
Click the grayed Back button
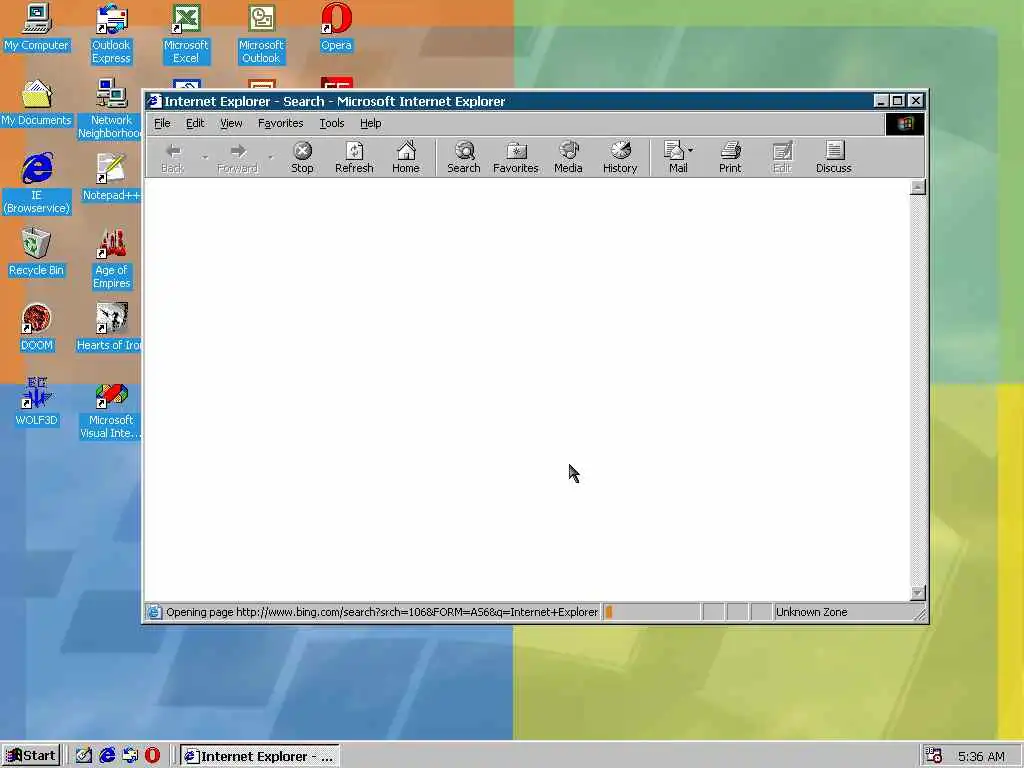(x=172, y=157)
